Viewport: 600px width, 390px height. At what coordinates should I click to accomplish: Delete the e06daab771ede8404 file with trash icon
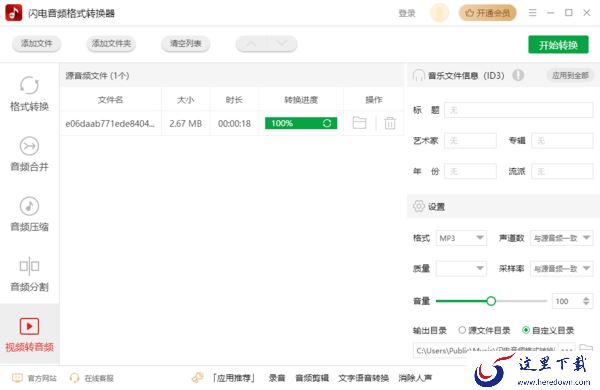(x=390, y=123)
